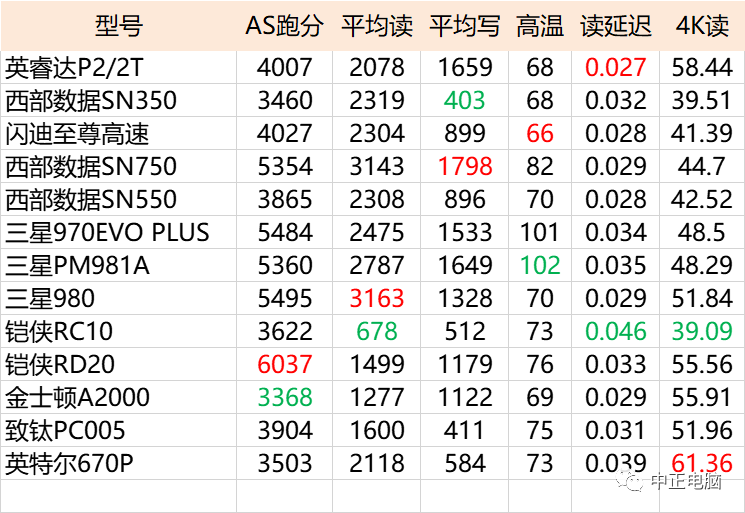
Task: Click the red 4K read 61.36
Action: (x=702, y=463)
